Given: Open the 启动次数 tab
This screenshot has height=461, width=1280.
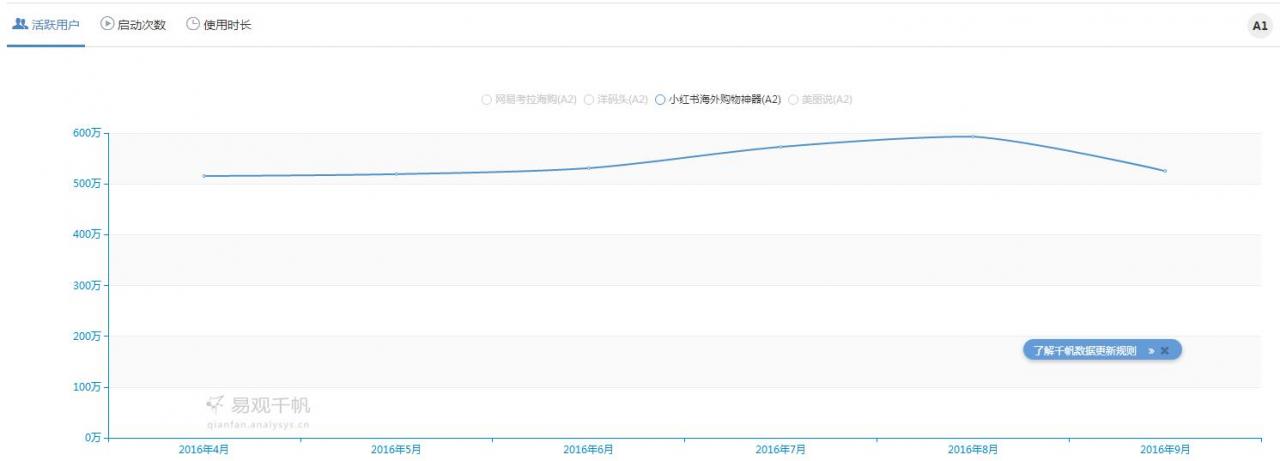Looking at the screenshot, I should (x=133, y=25).
